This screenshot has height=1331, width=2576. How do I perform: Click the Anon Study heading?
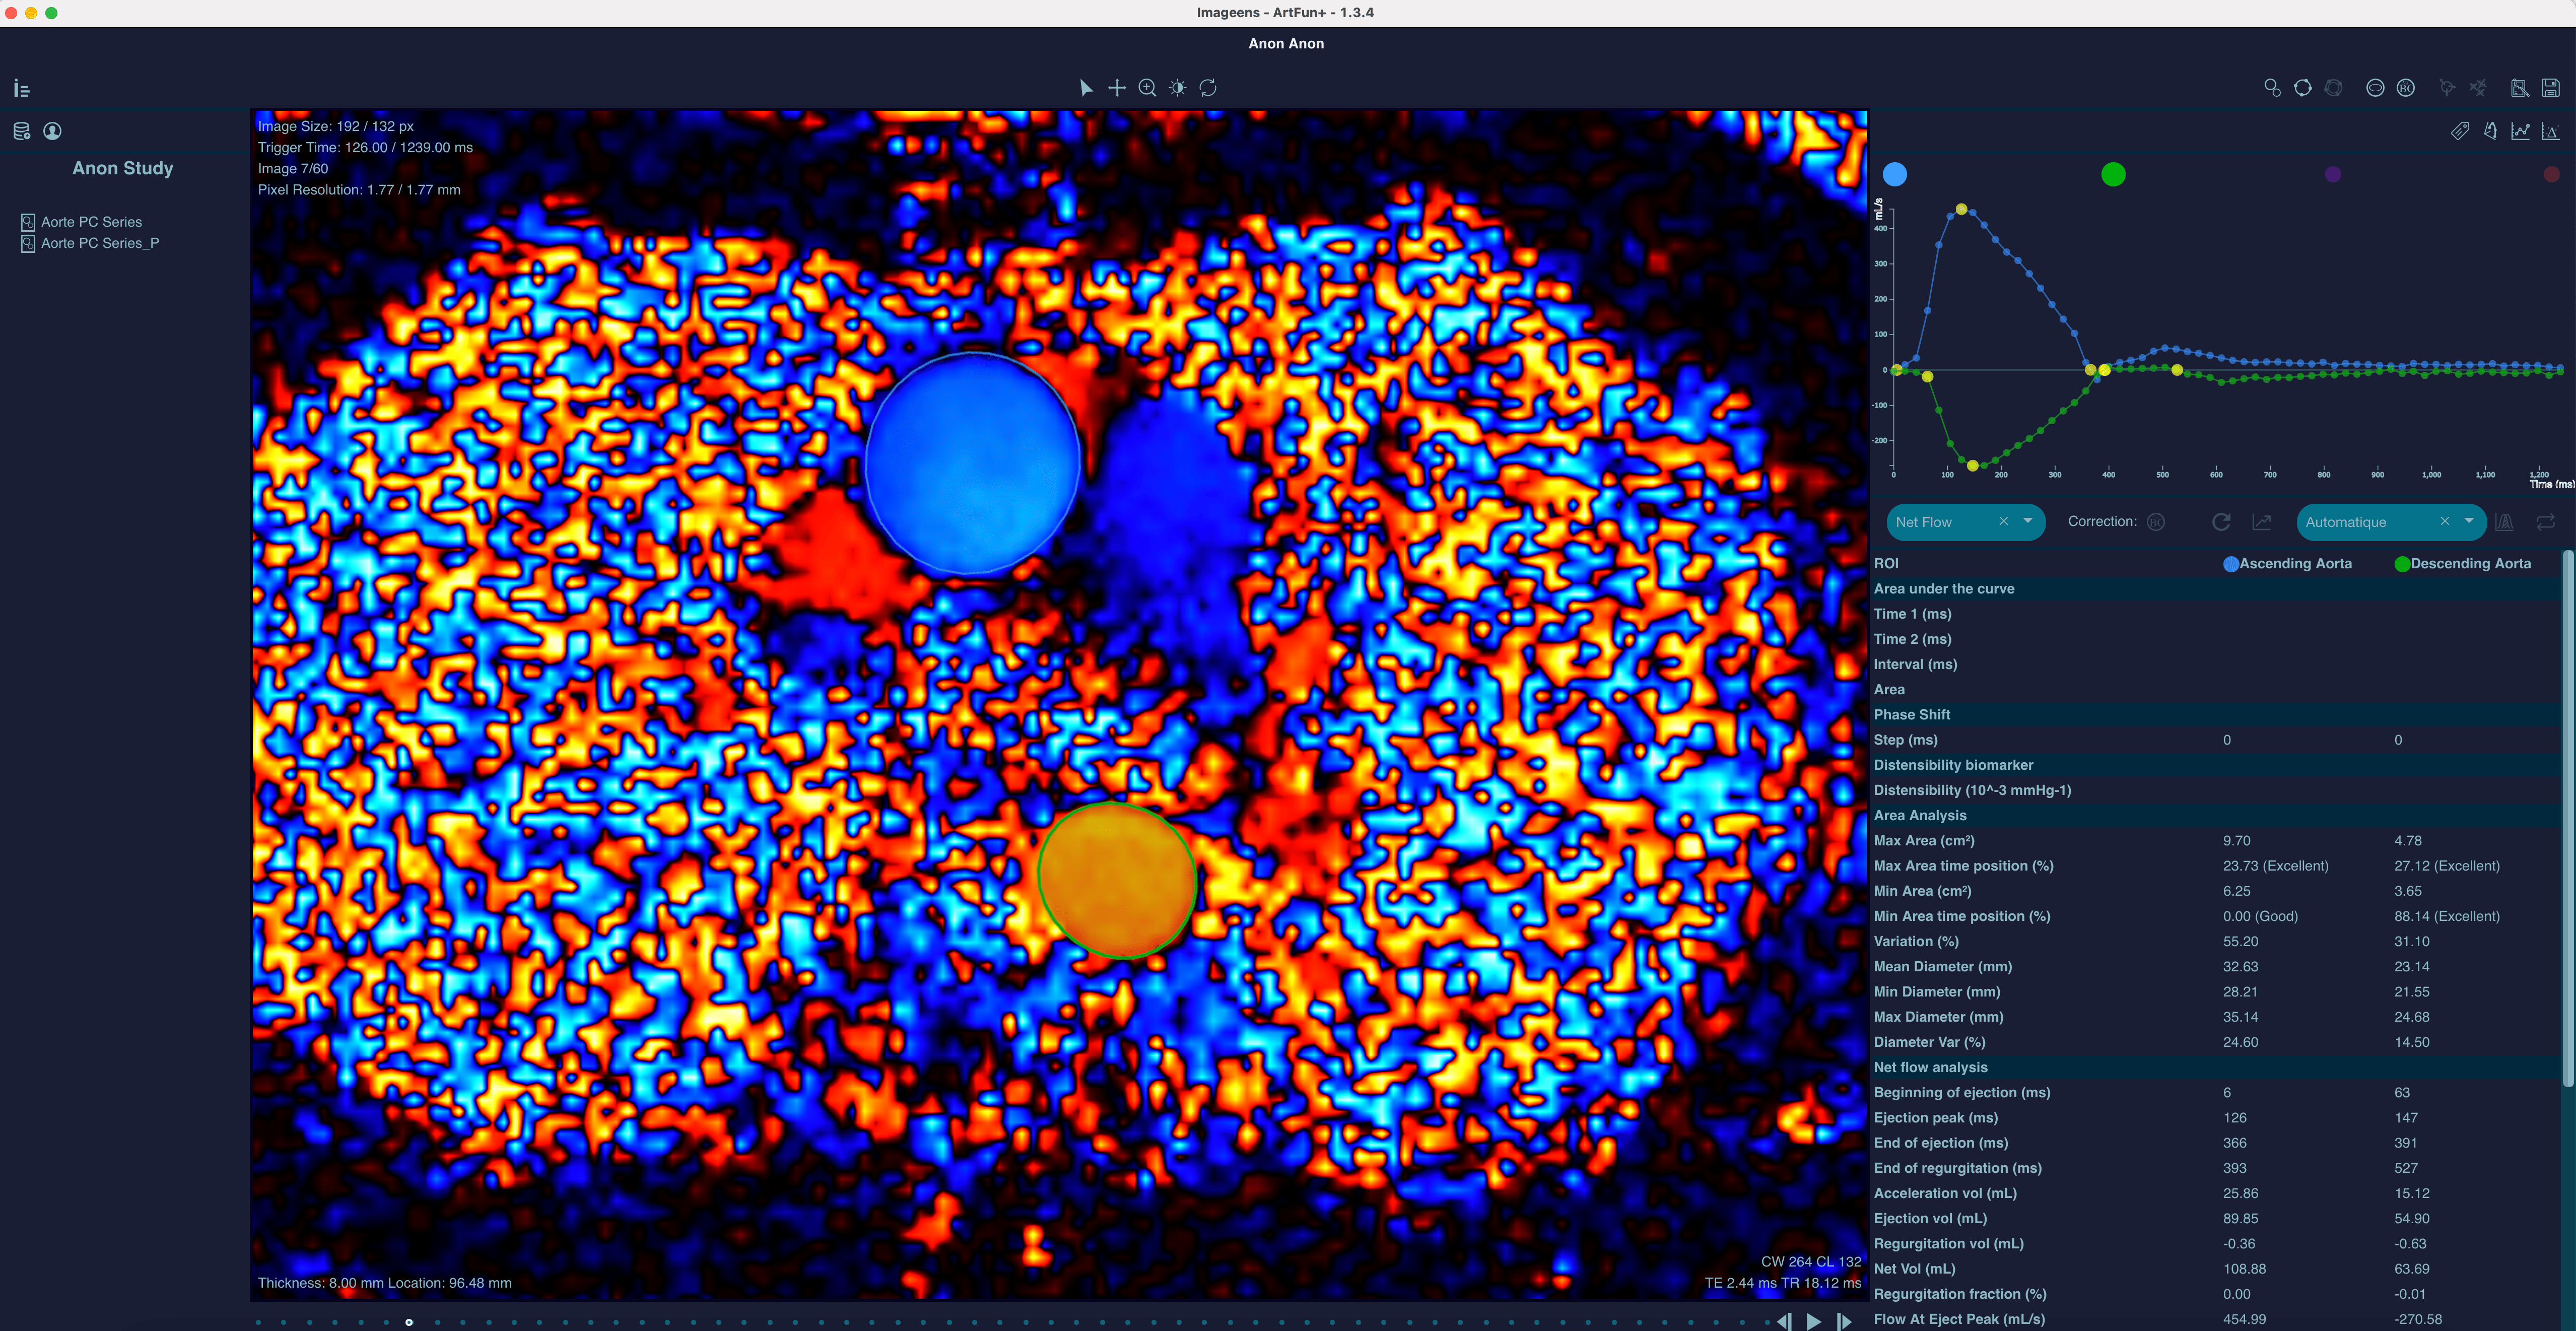pyautogui.click(x=123, y=168)
